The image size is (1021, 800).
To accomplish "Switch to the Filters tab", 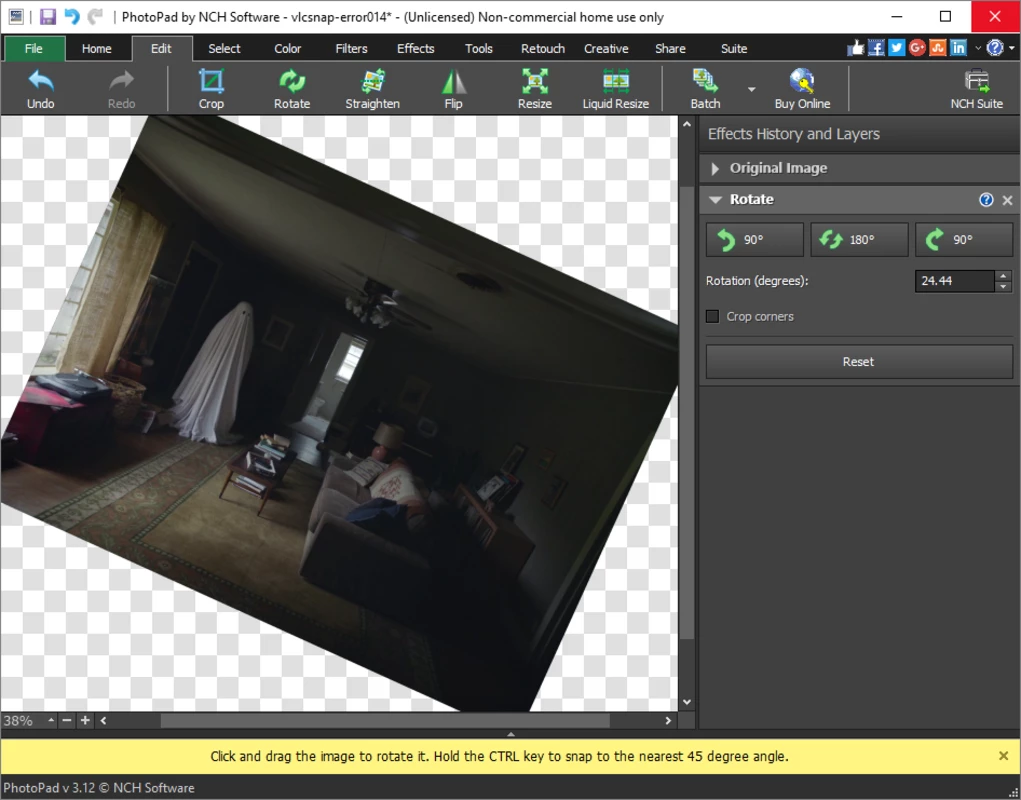I will tap(351, 49).
